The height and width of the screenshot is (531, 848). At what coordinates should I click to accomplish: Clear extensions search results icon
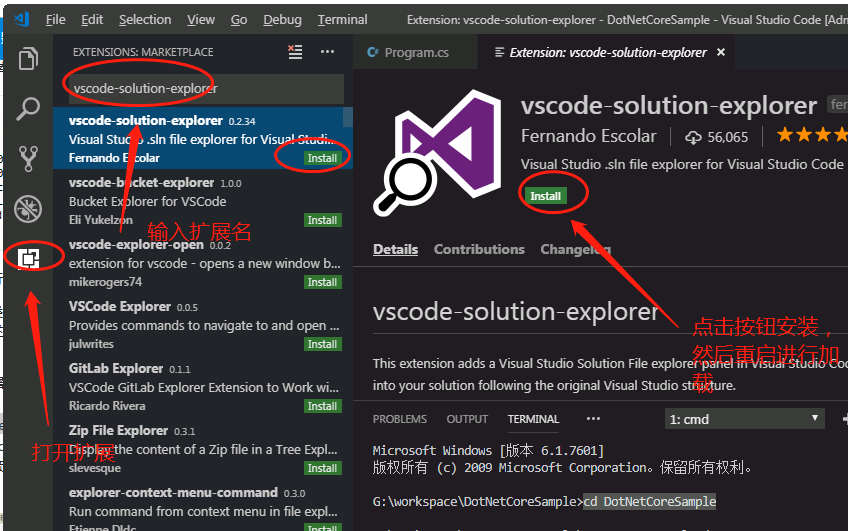295,52
